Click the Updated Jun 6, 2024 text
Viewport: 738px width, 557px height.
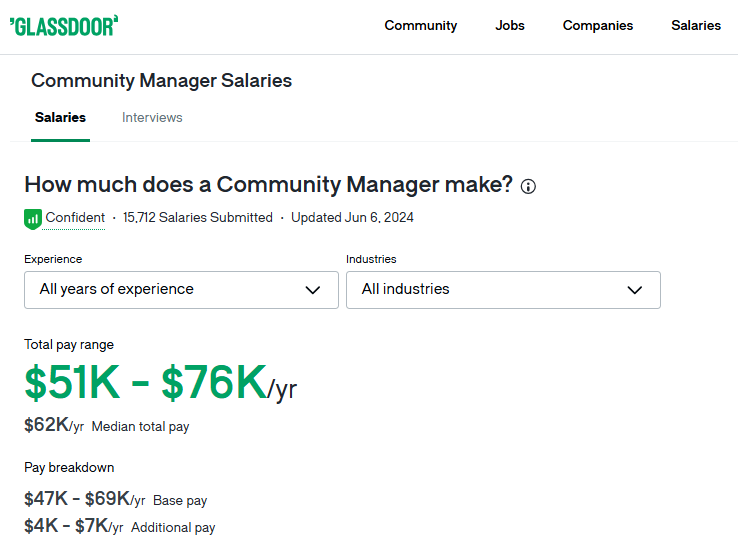tap(352, 218)
